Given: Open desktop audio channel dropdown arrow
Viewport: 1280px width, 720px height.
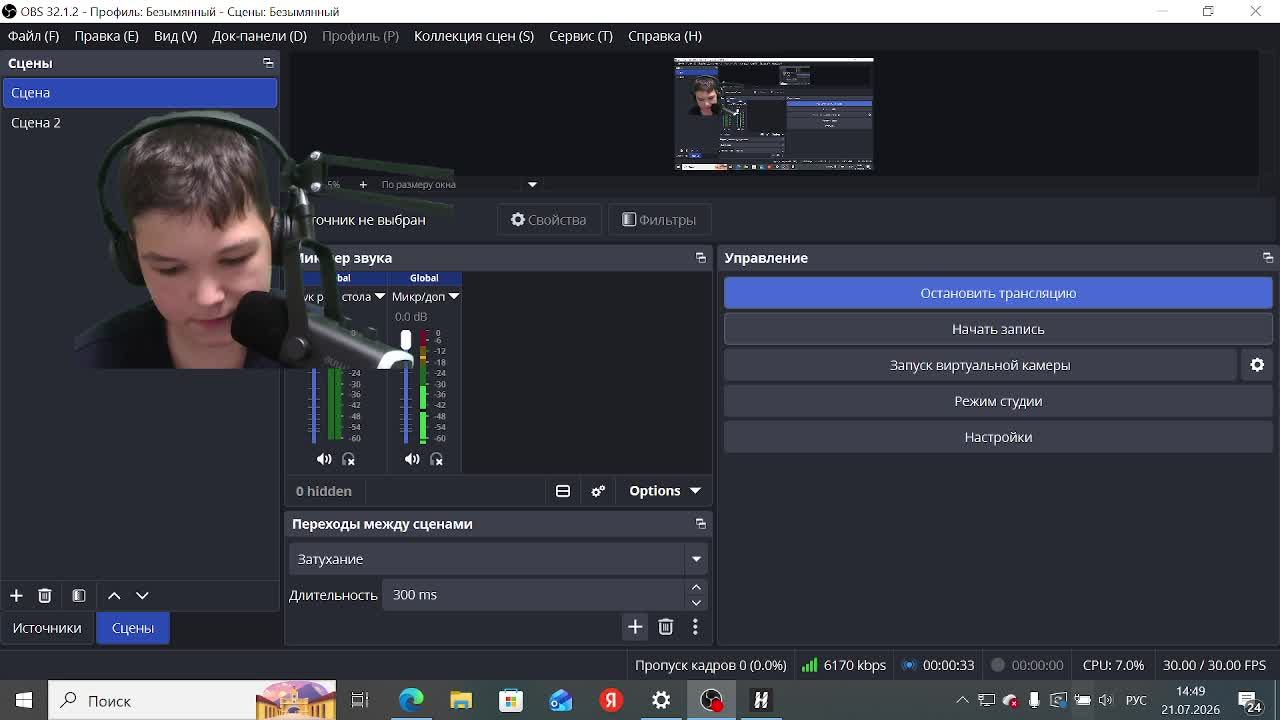Looking at the screenshot, I should click(x=380, y=296).
